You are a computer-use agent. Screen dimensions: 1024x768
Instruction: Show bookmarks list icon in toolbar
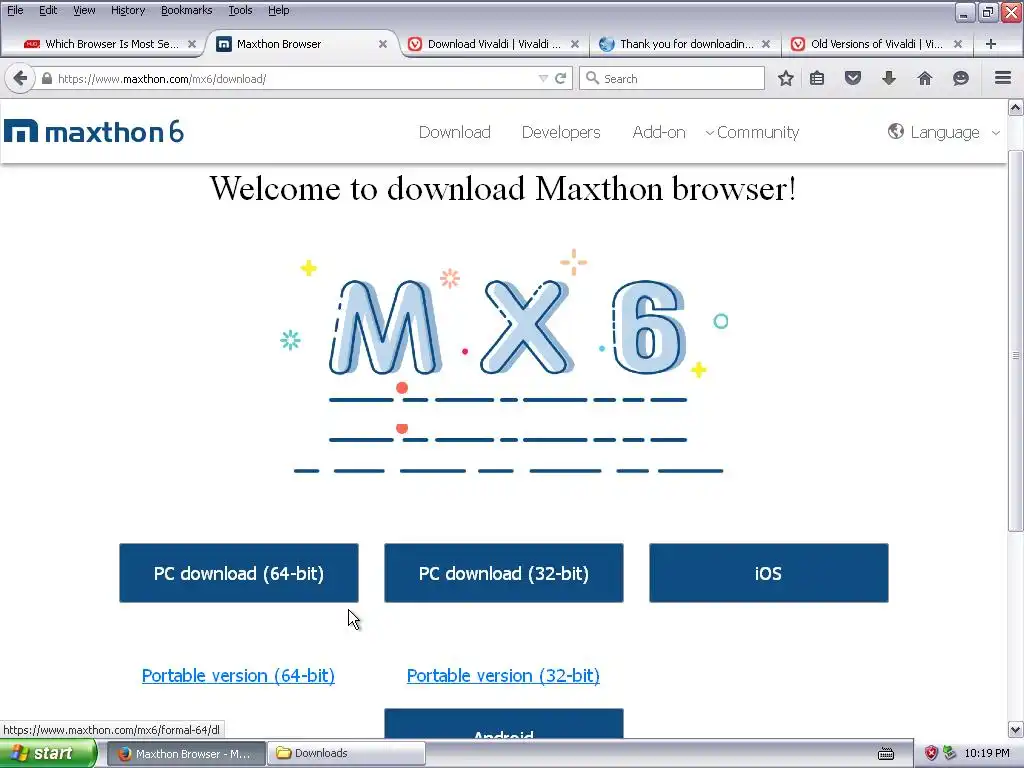click(x=817, y=78)
